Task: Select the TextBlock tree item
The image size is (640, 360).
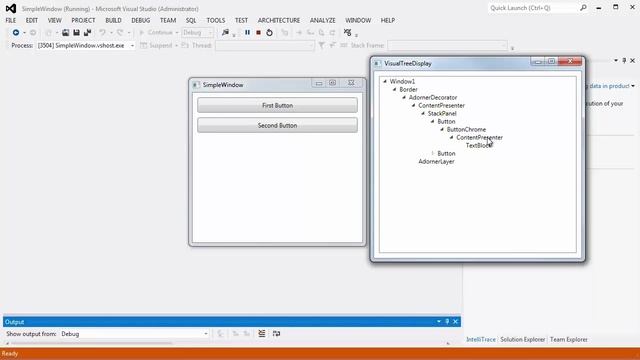Action: coord(479,146)
